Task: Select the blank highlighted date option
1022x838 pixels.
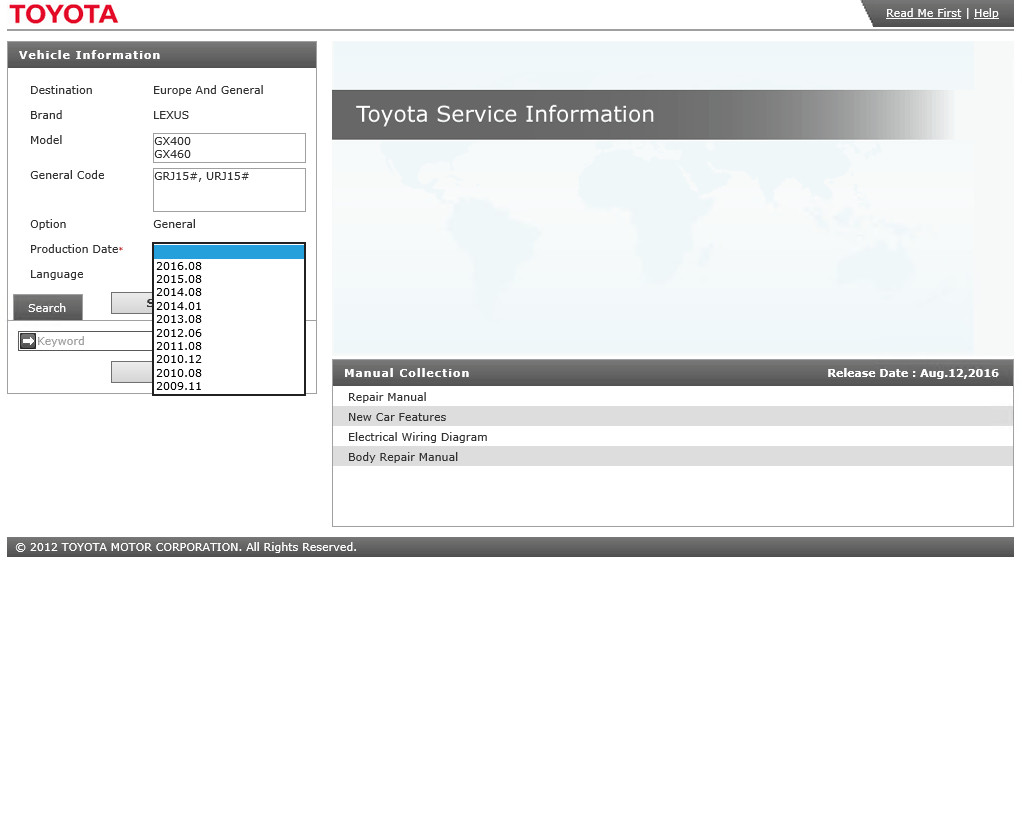Action: tap(229, 252)
